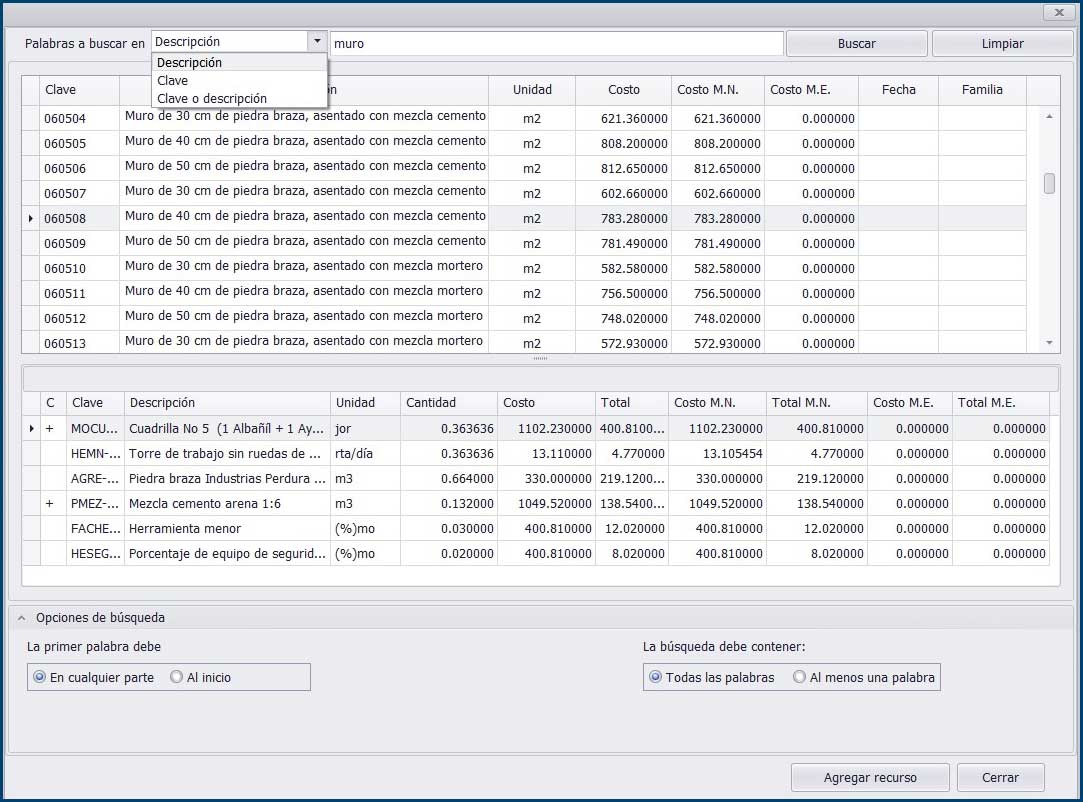1083x802 pixels.
Task: Click 'Cuadrilla No 5' description cell
Action: 226,429
